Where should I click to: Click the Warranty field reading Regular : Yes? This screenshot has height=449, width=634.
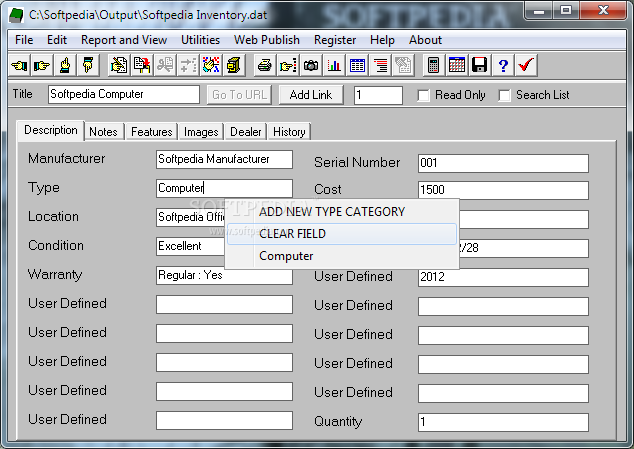pyautogui.click(x=224, y=275)
